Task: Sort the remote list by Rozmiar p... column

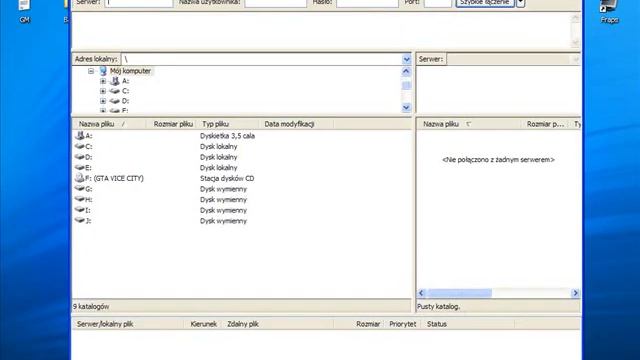Action: click(x=545, y=124)
